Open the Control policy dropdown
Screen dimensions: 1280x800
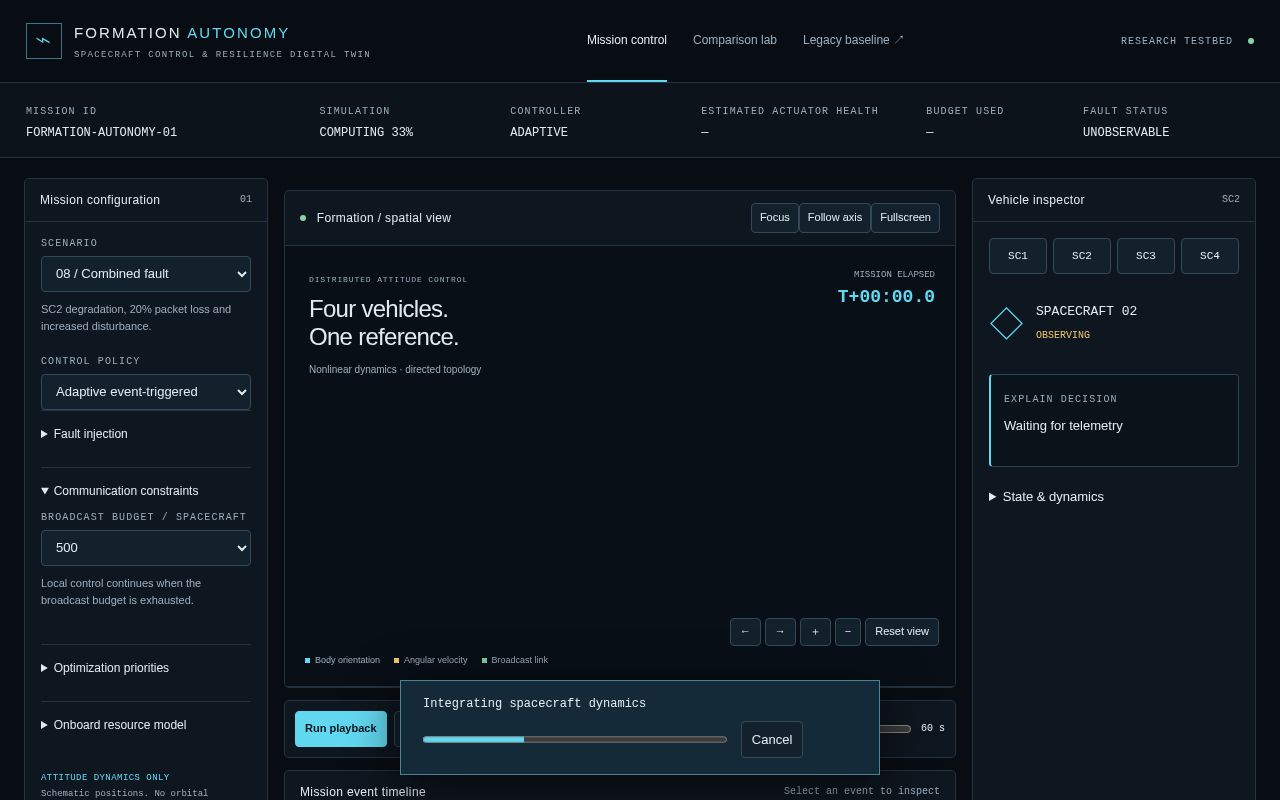pos(146,392)
